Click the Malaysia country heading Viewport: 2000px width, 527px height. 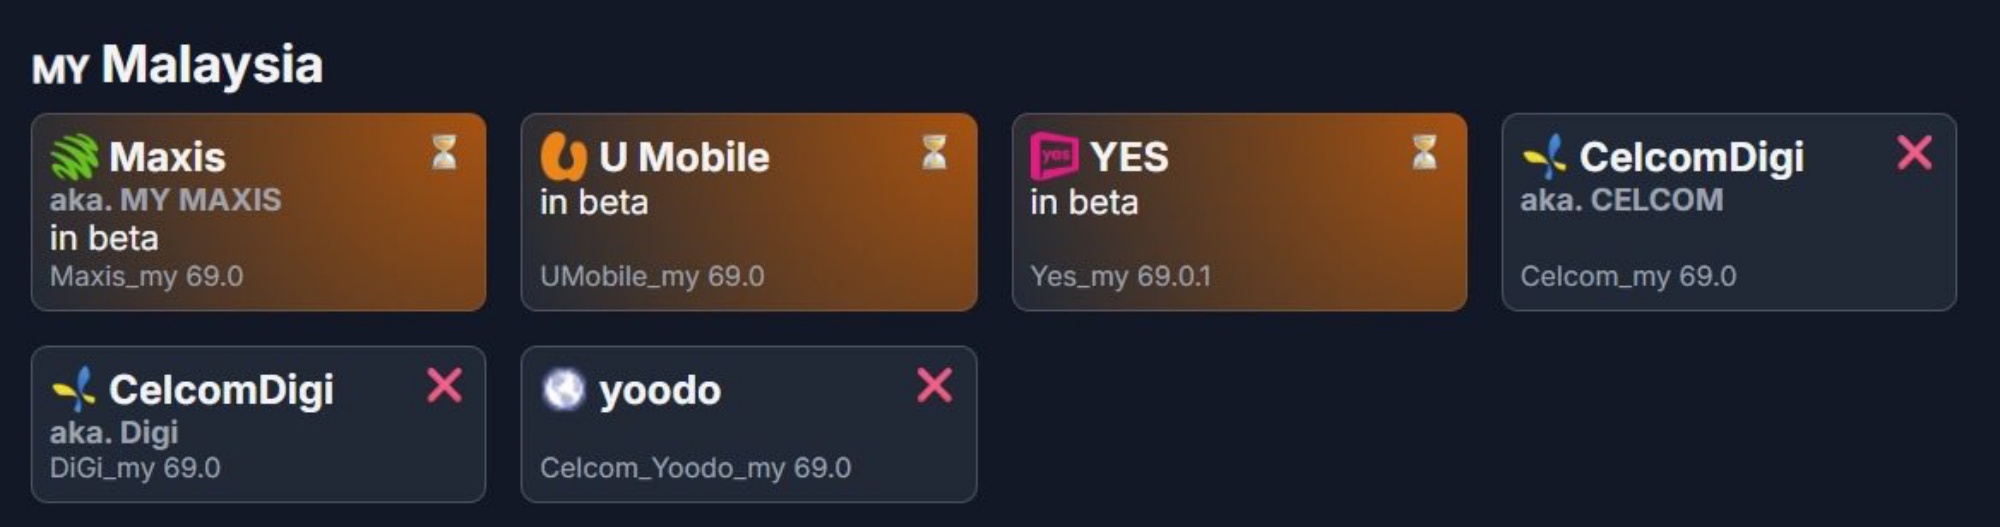212,65
